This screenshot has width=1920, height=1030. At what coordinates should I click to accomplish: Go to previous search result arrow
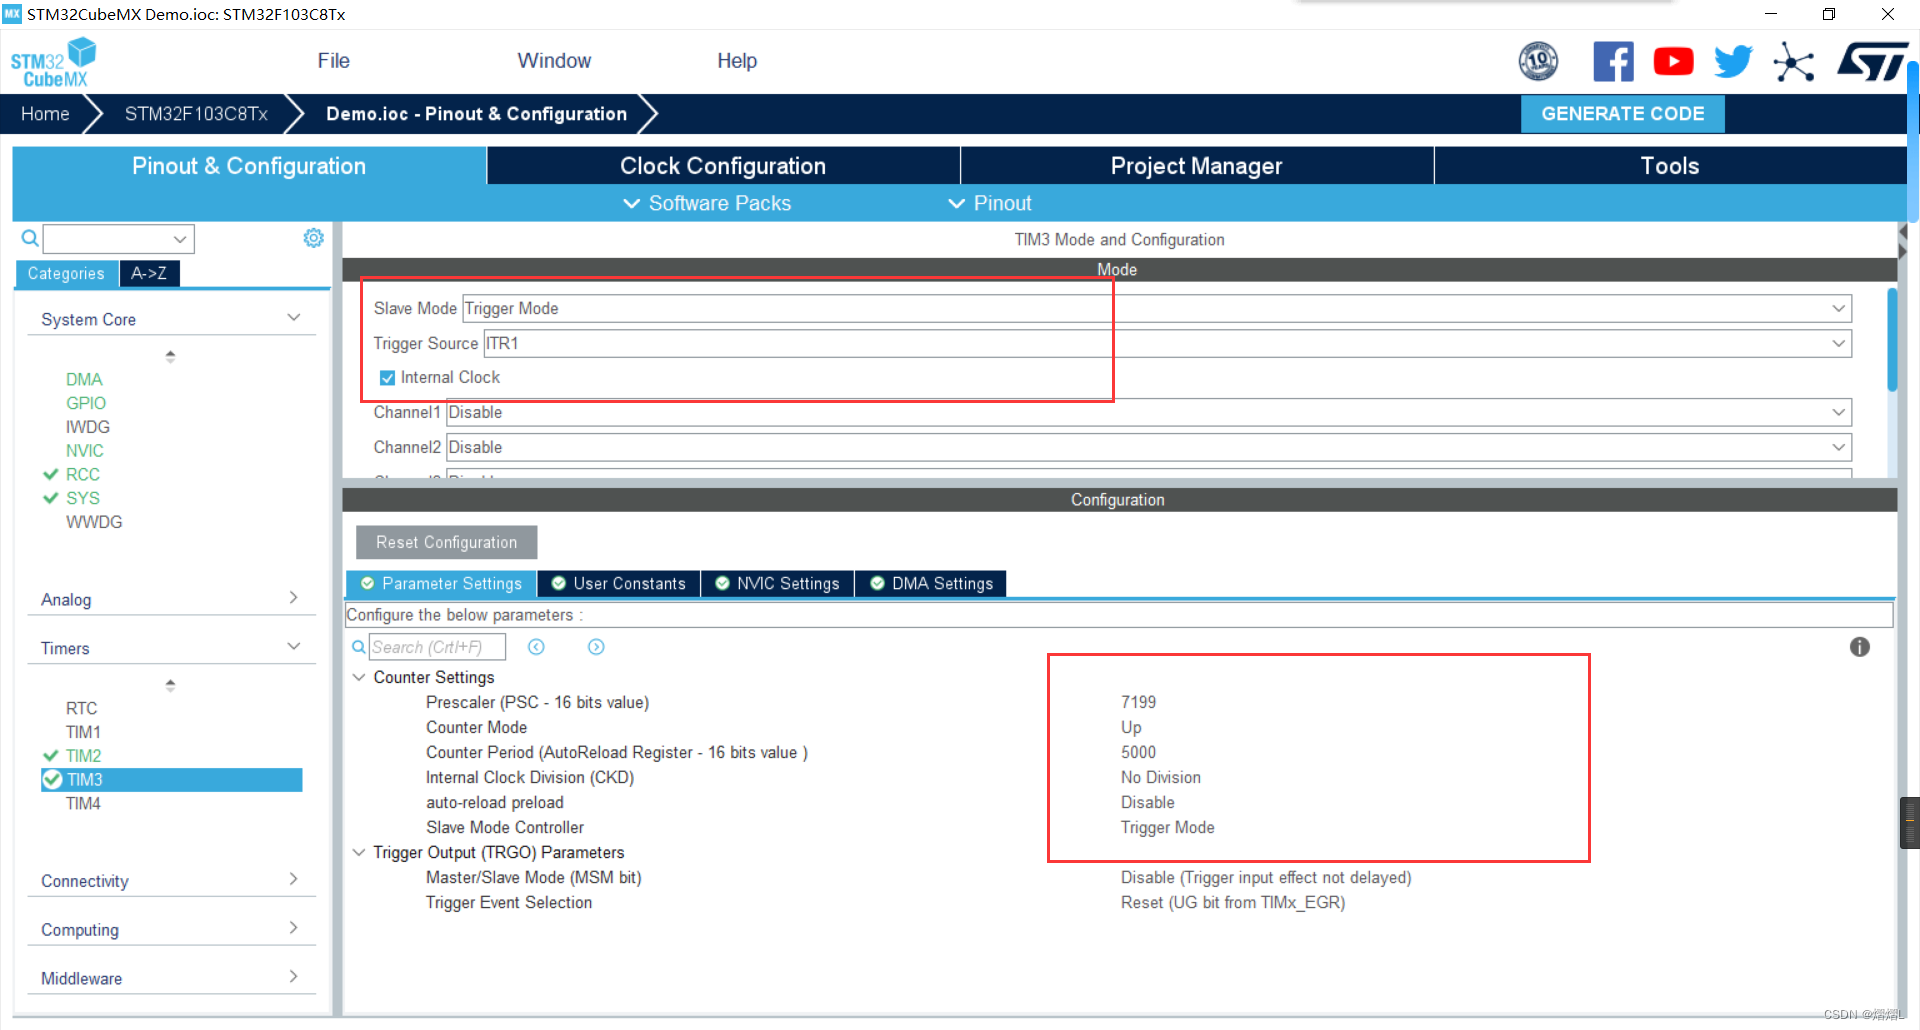(536, 647)
